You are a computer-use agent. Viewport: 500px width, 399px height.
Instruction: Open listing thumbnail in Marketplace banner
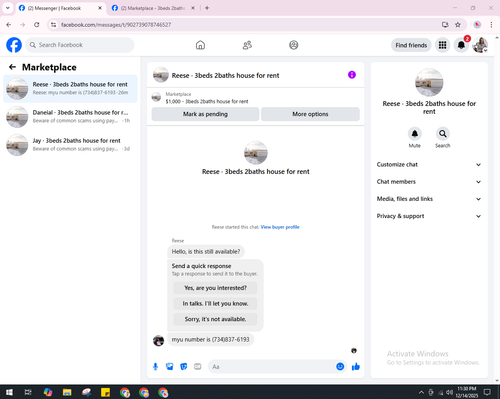[156, 97]
